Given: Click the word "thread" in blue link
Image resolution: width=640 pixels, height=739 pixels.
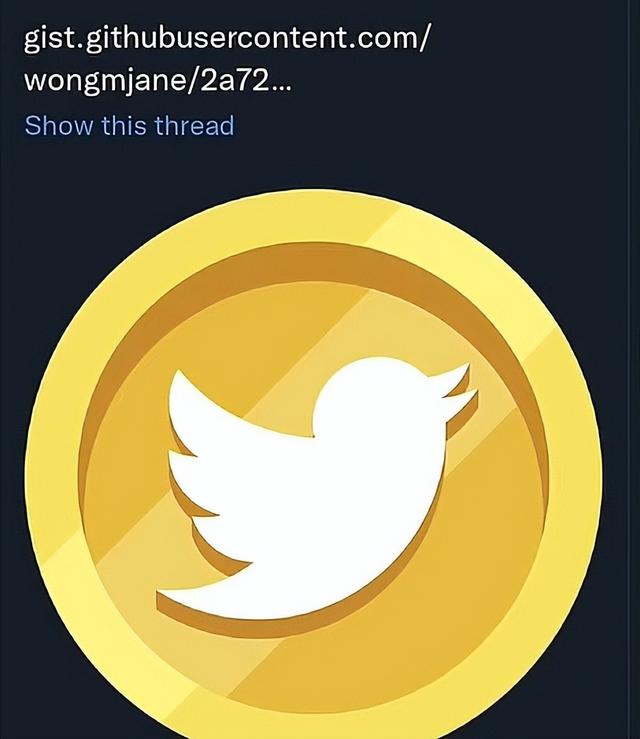Looking at the screenshot, I should (195, 126).
